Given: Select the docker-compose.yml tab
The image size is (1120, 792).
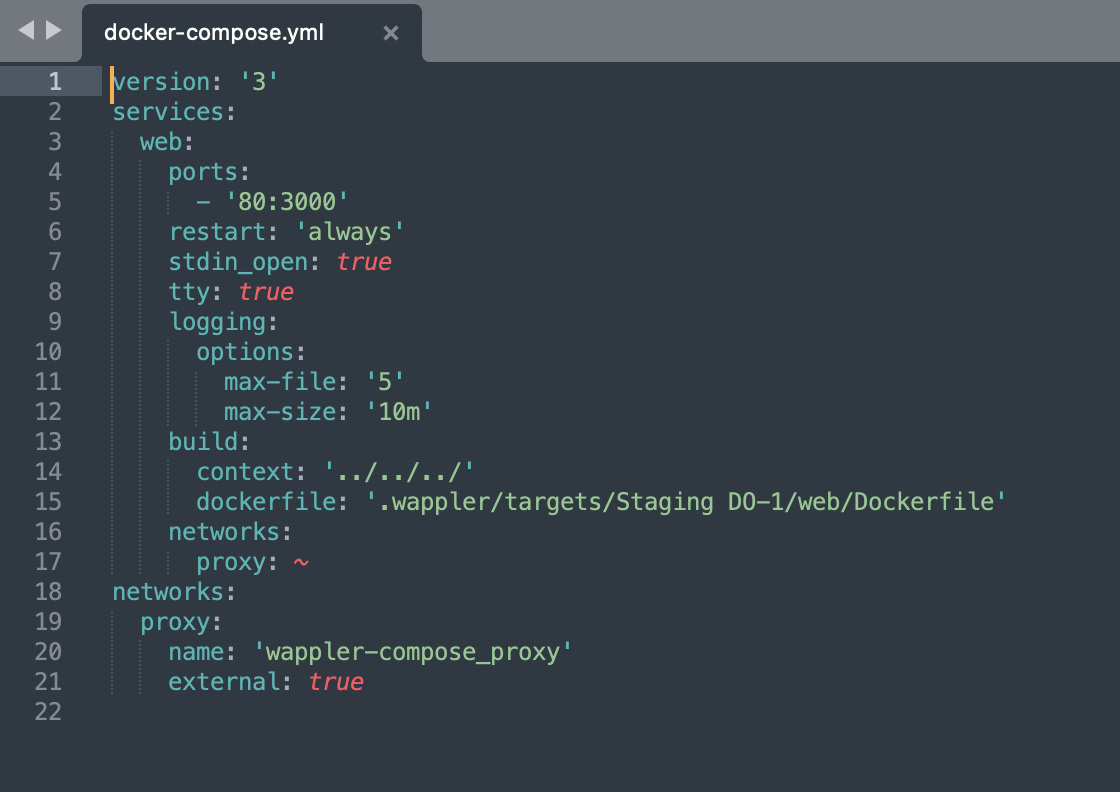Looking at the screenshot, I should (x=214, y=33).
